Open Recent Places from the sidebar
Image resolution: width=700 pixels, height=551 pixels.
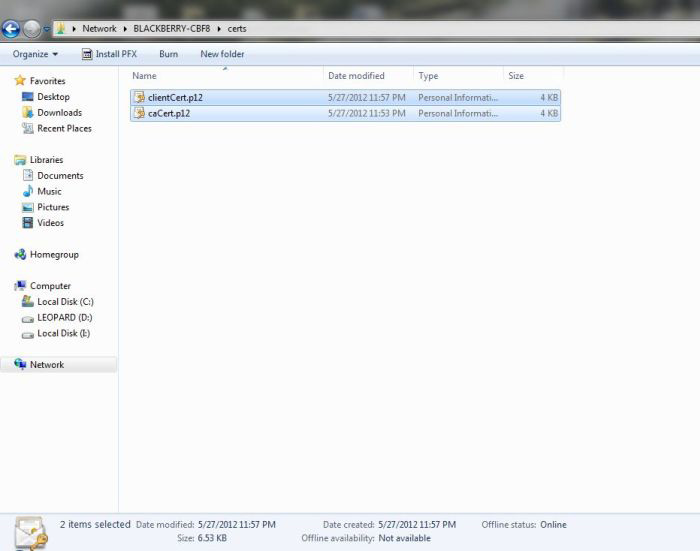click(x=64, y=129)
